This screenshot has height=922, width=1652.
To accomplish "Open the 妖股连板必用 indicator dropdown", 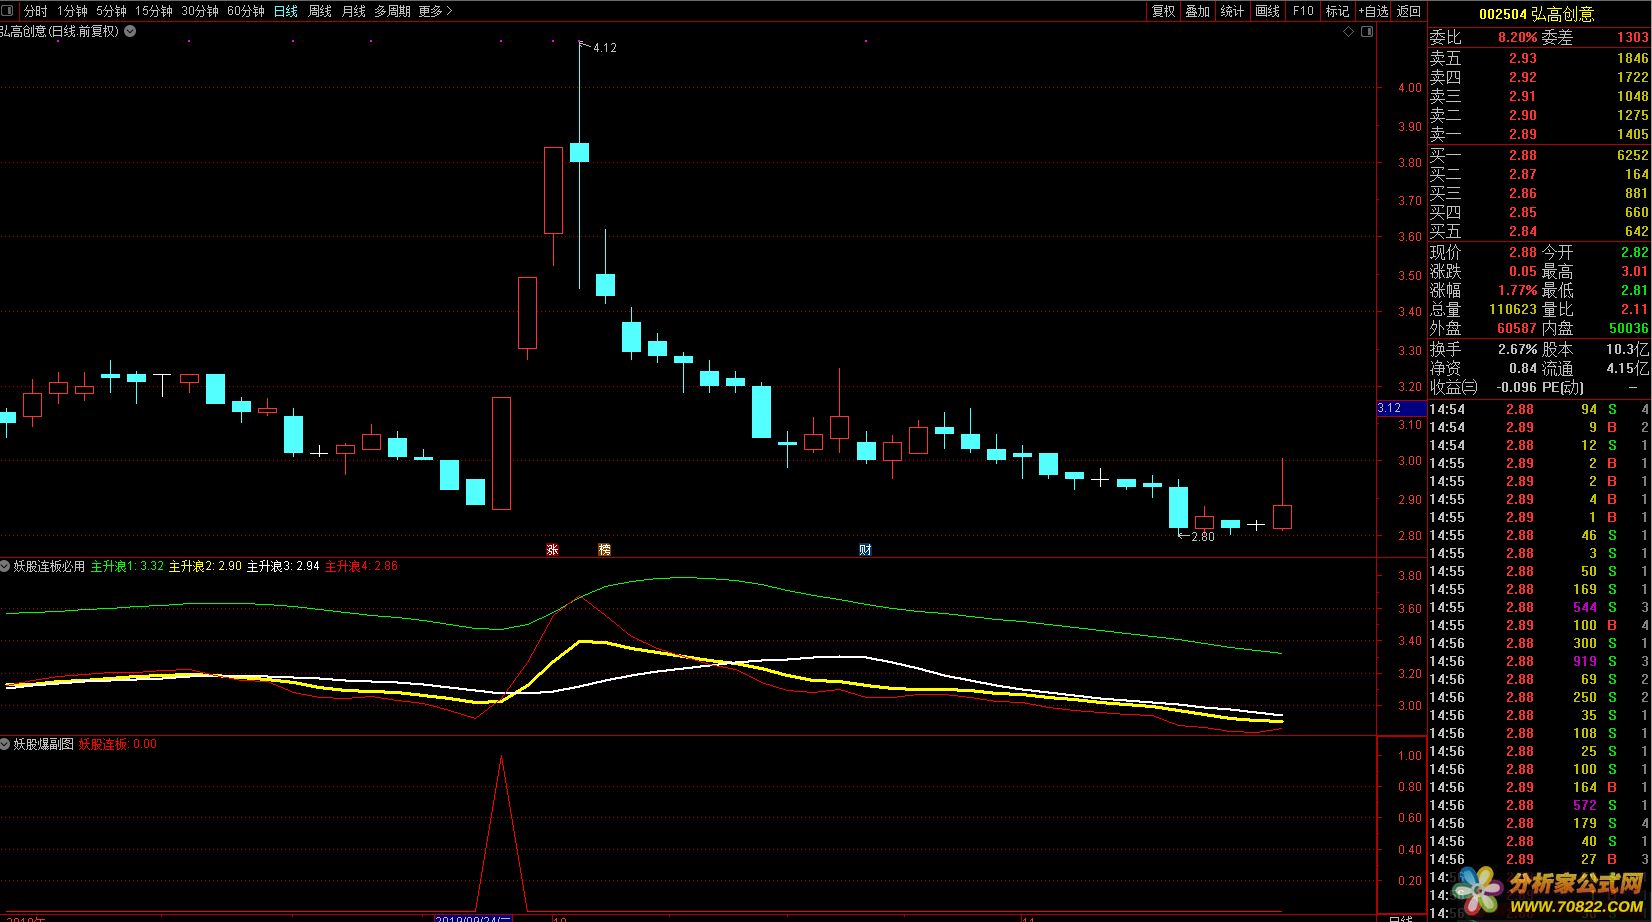I will click(x=6, y=566).
